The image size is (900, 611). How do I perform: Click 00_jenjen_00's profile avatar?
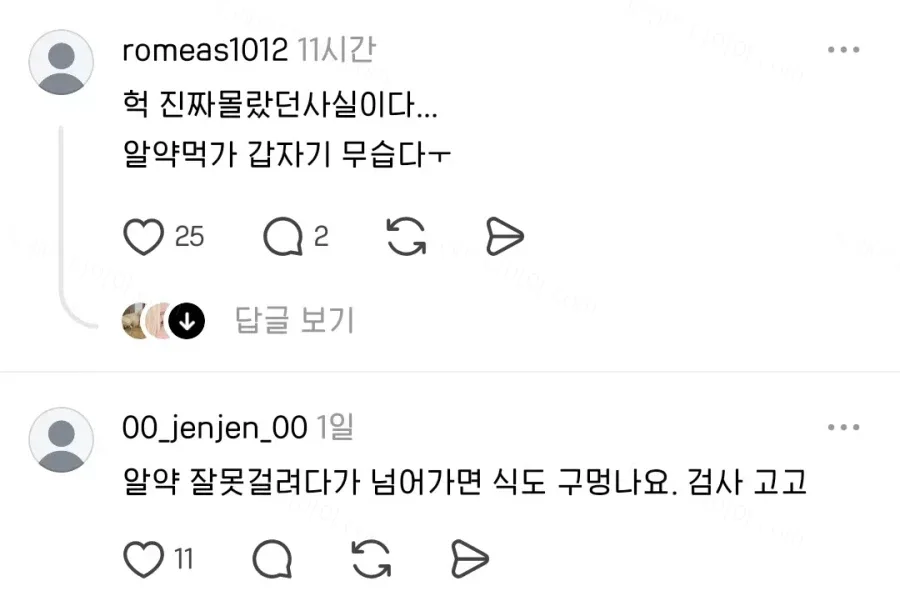click(x=61, y=440)
